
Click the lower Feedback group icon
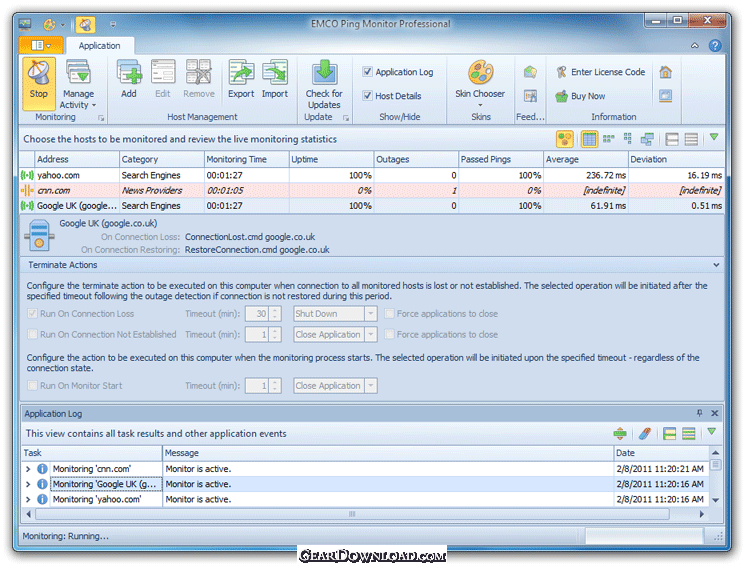[530, 96]
